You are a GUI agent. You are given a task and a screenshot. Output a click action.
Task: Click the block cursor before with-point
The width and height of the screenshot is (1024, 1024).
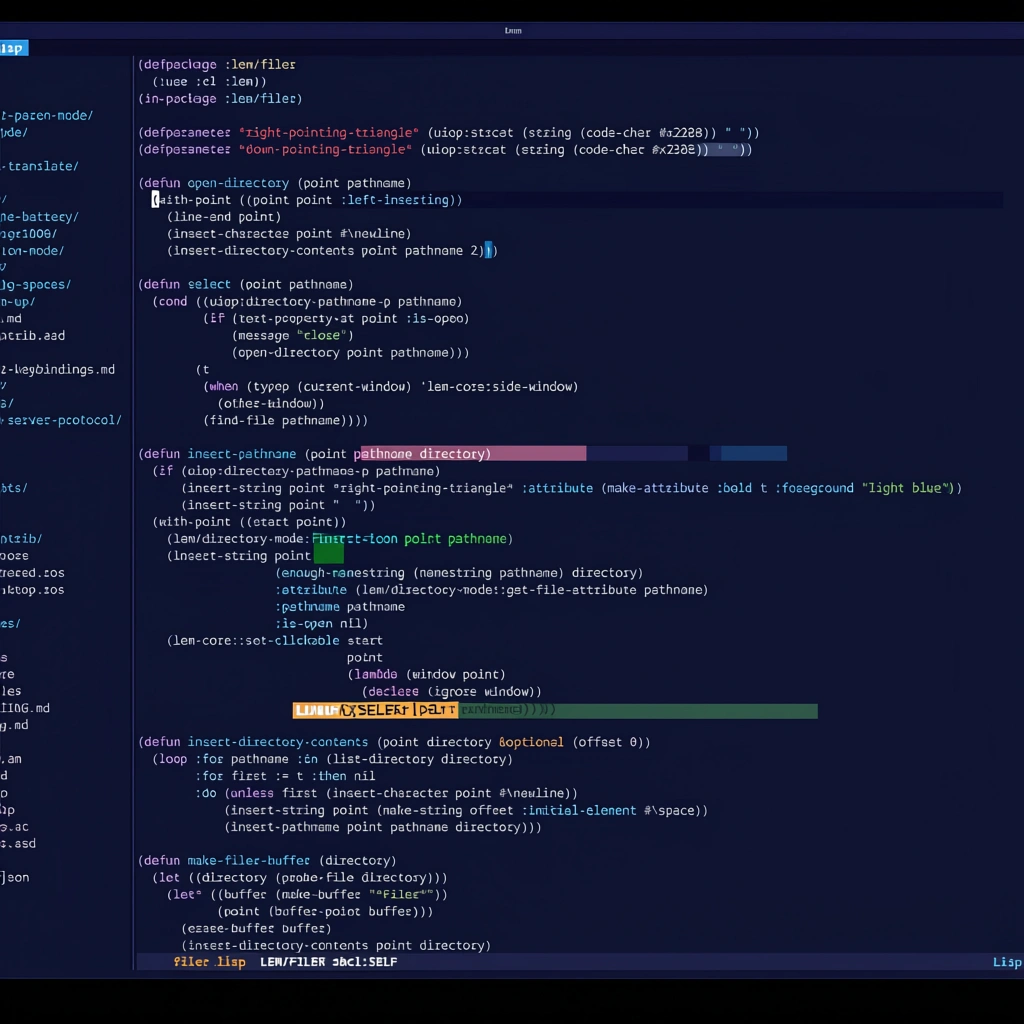155,200
